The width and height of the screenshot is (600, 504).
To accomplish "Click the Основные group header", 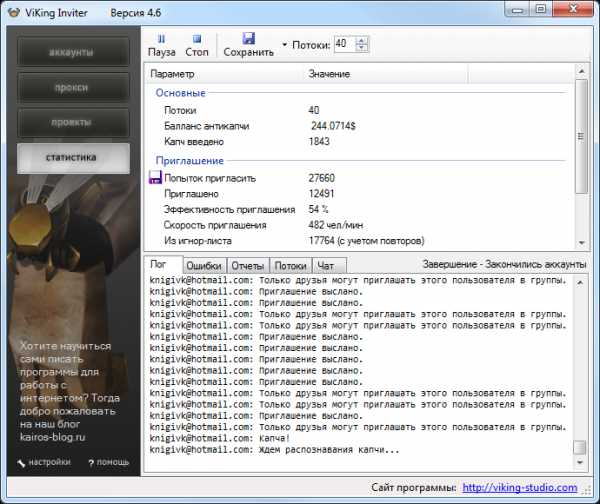I will (181, 93).
